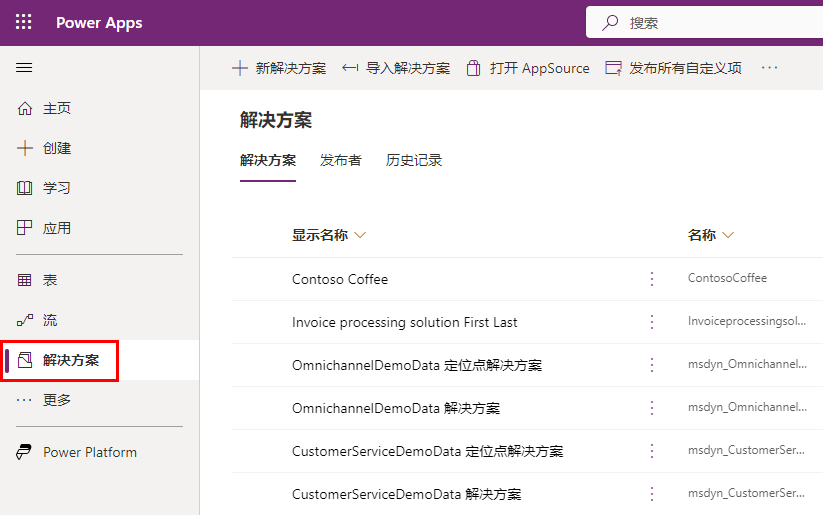Open Invoice processing solution First Last

point(404,322)
